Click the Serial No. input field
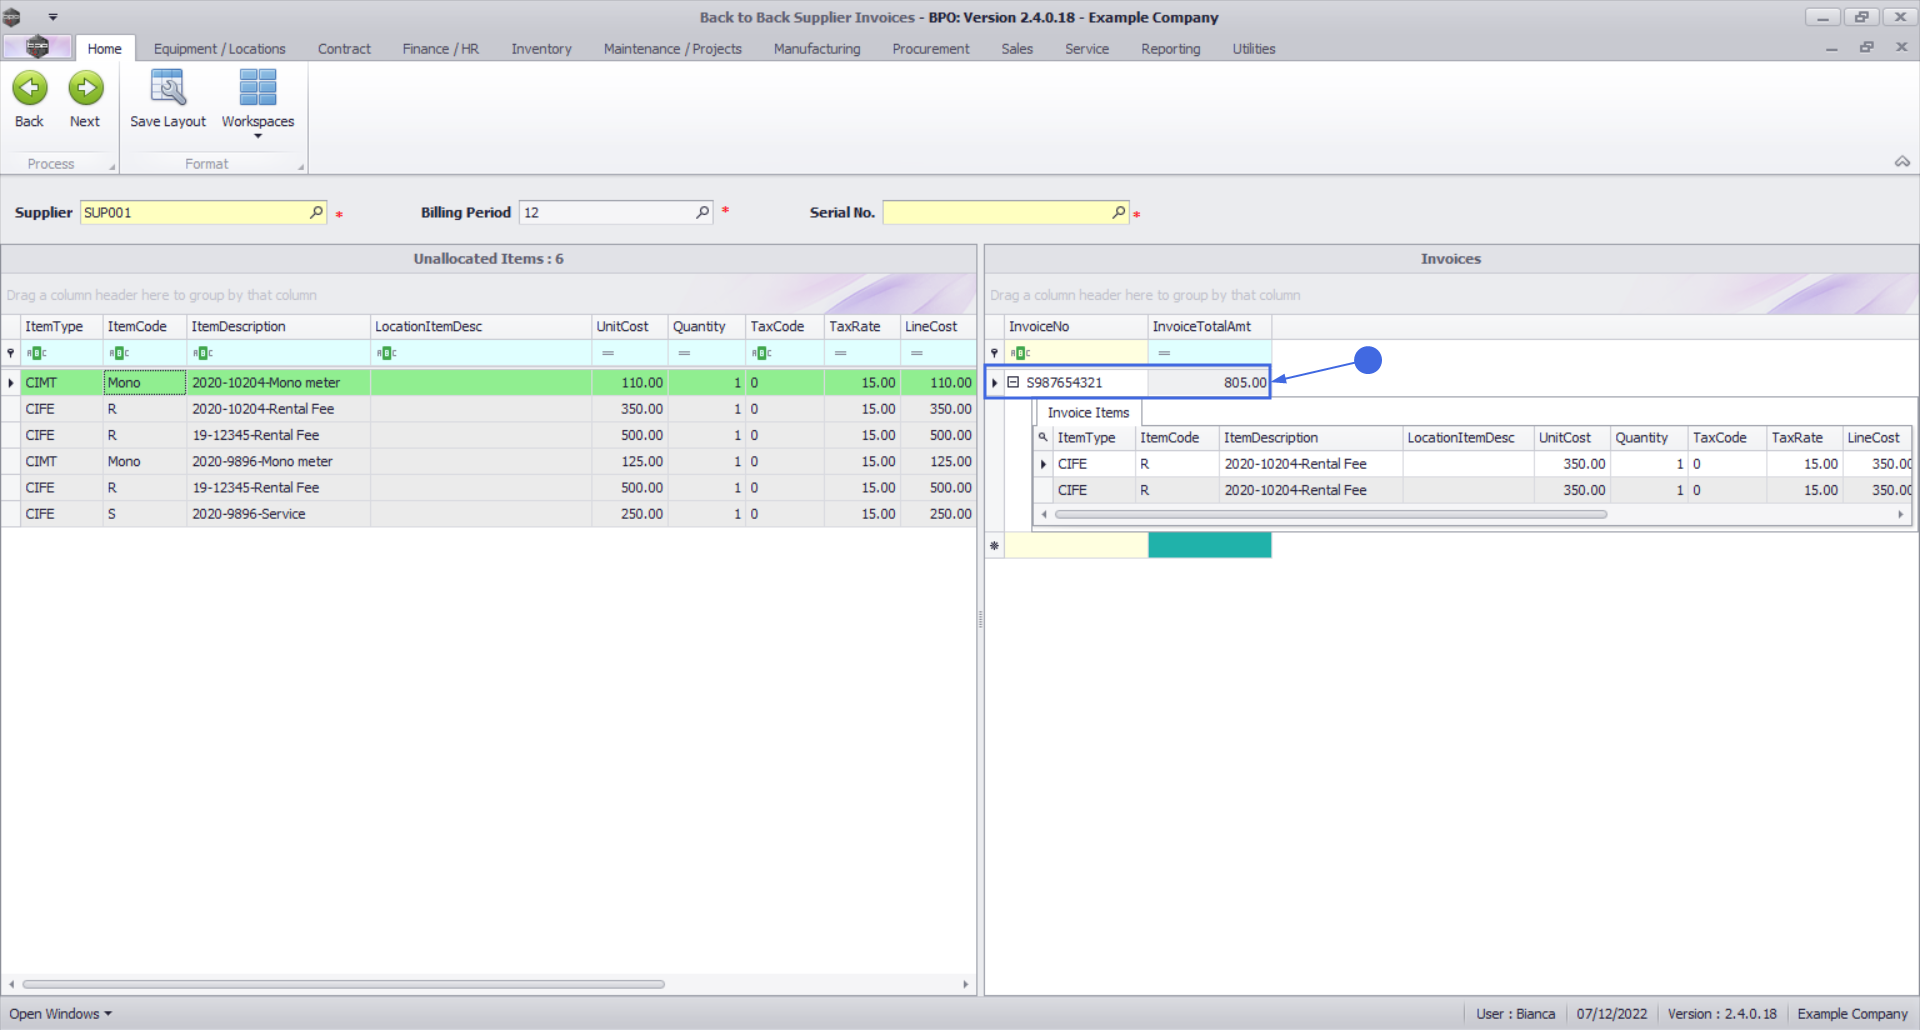Image resolution: width=1920 pixels, height=1030 pixels. 996,212
